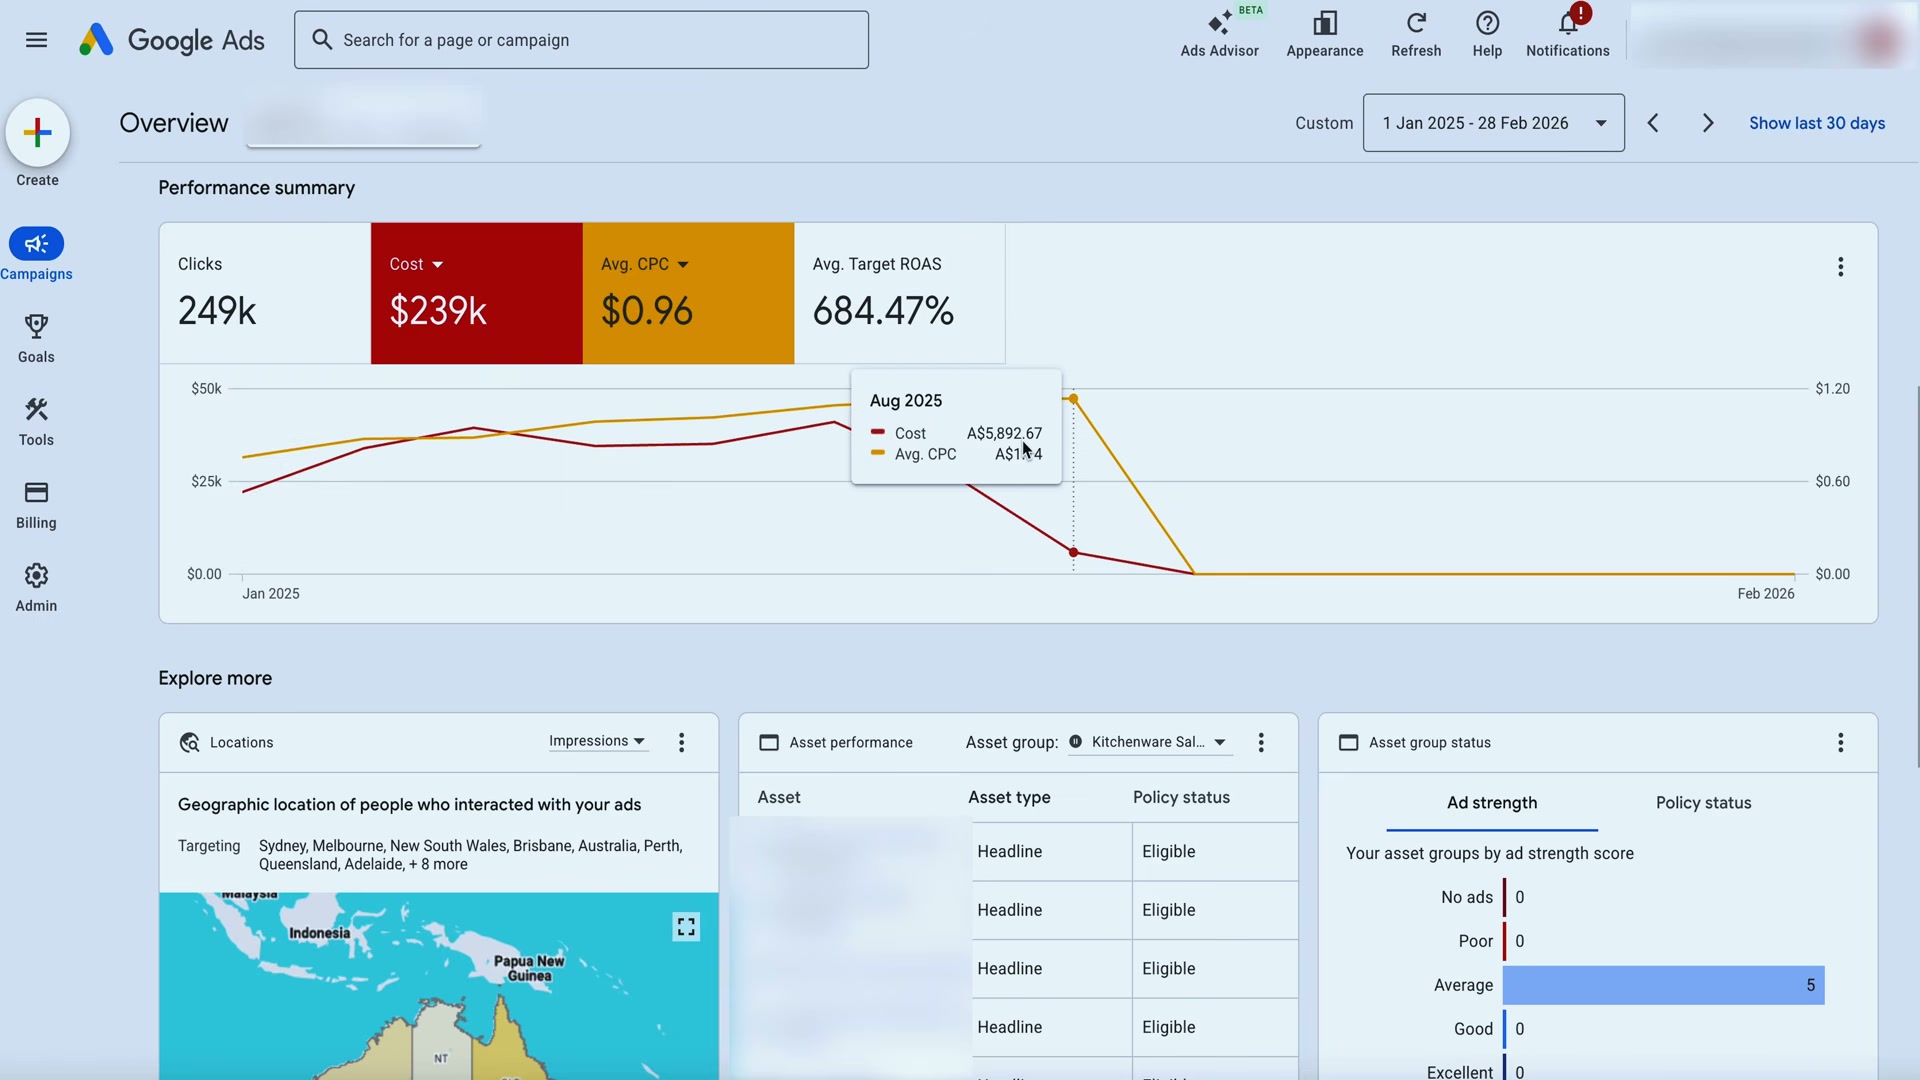Click the Asset group status card icon

click(1348, 742)
